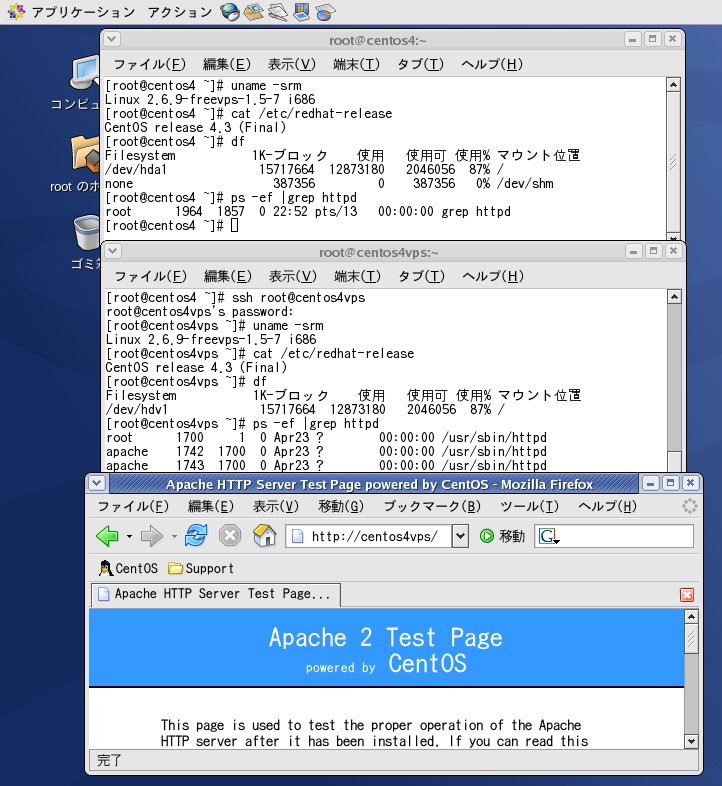Click 'Apache 2 Test Page' heading
The image size is (722, 786).
(386, 638)
